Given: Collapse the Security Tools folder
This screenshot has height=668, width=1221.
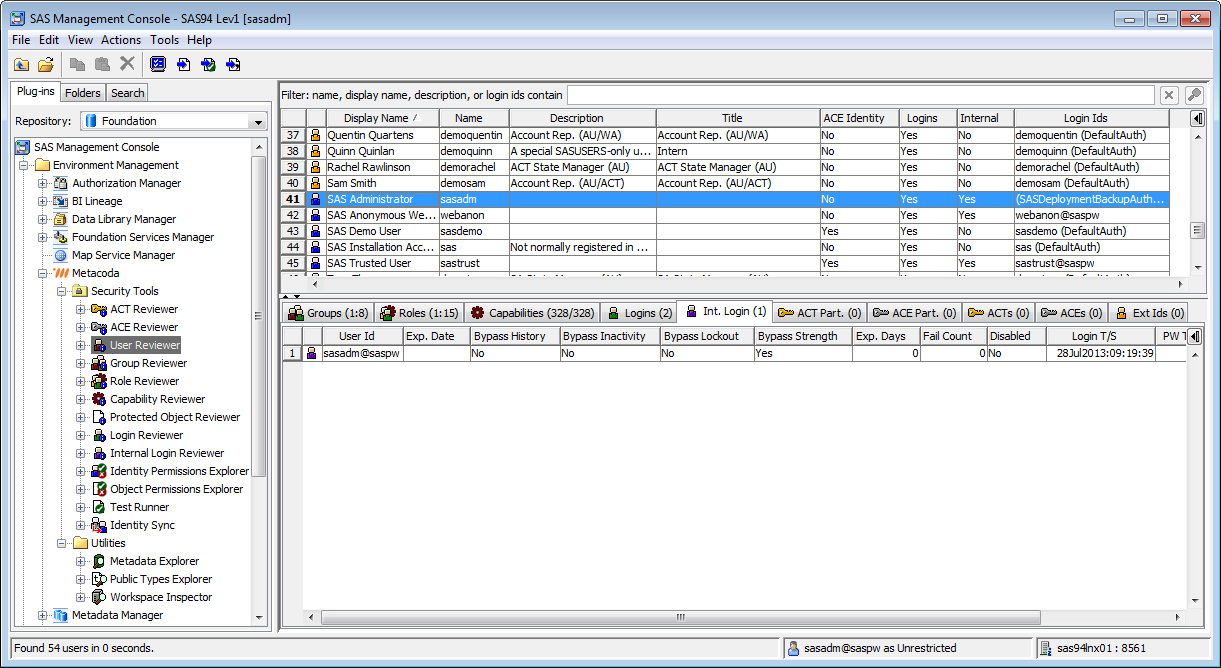Looking at the screenshot, I should (x=62, y=291).
